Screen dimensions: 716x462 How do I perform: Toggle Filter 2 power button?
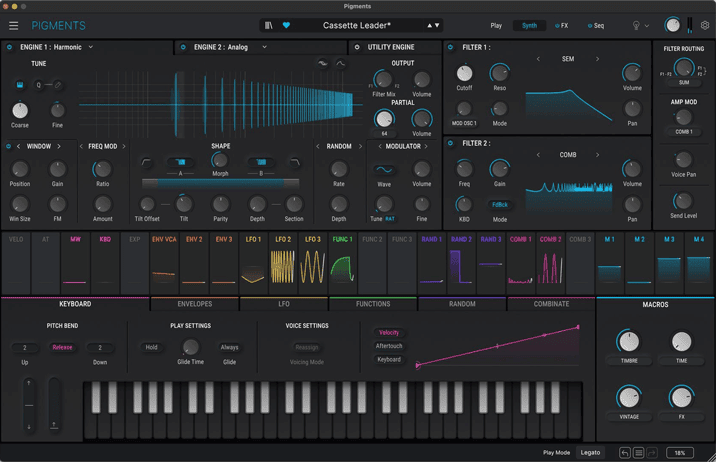451,144
